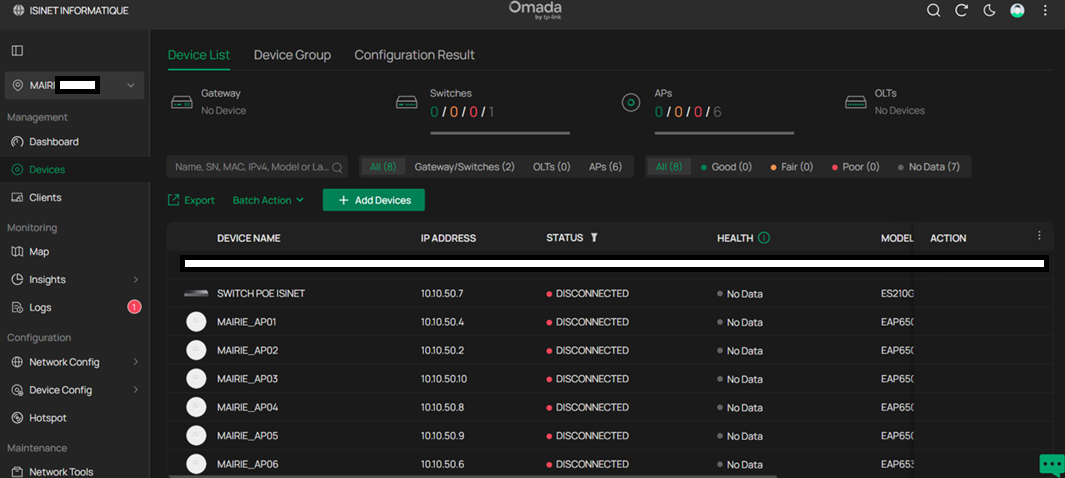Go to Dashboard in sidebar
The height and width of the screenshot is (478, 1065).
coord(54,142)
